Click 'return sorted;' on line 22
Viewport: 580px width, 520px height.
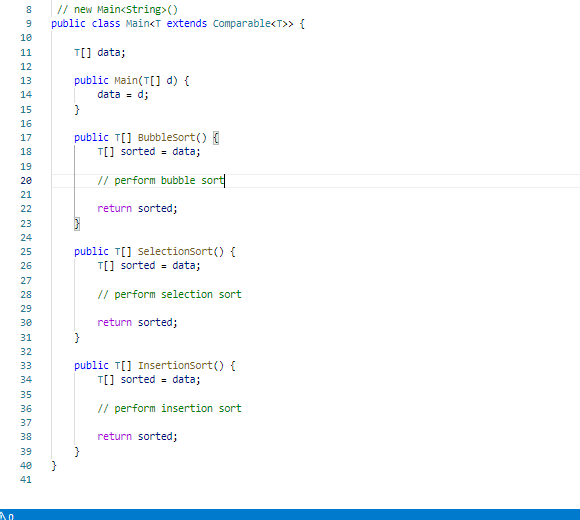coord(137,209)
